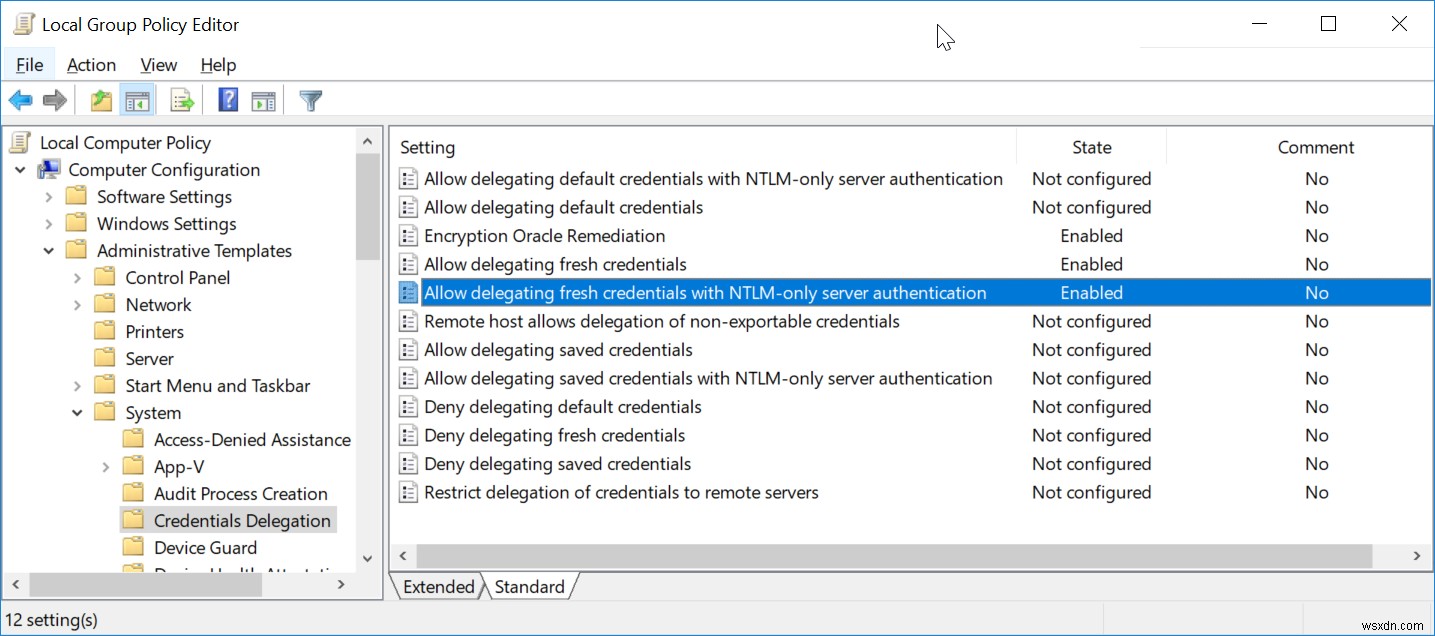Sort settings by clicking the State column header
This screenshot has height=636, width=1435.
coord(1090,147)
